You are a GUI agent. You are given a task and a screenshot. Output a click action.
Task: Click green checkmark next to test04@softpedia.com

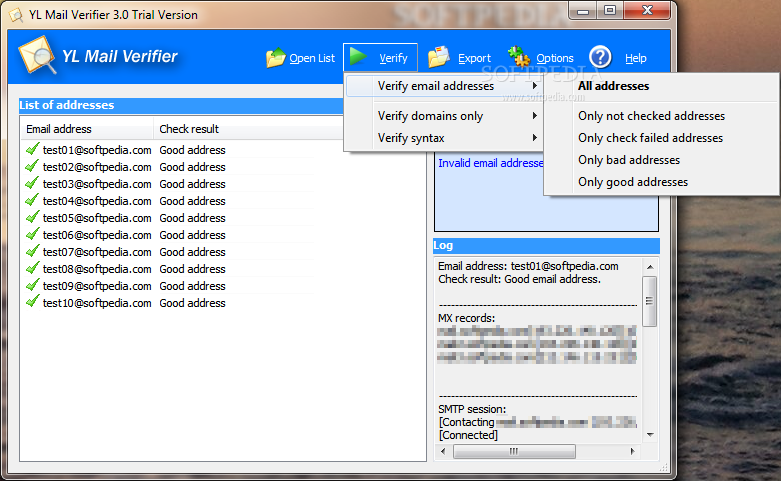point(32,200)
